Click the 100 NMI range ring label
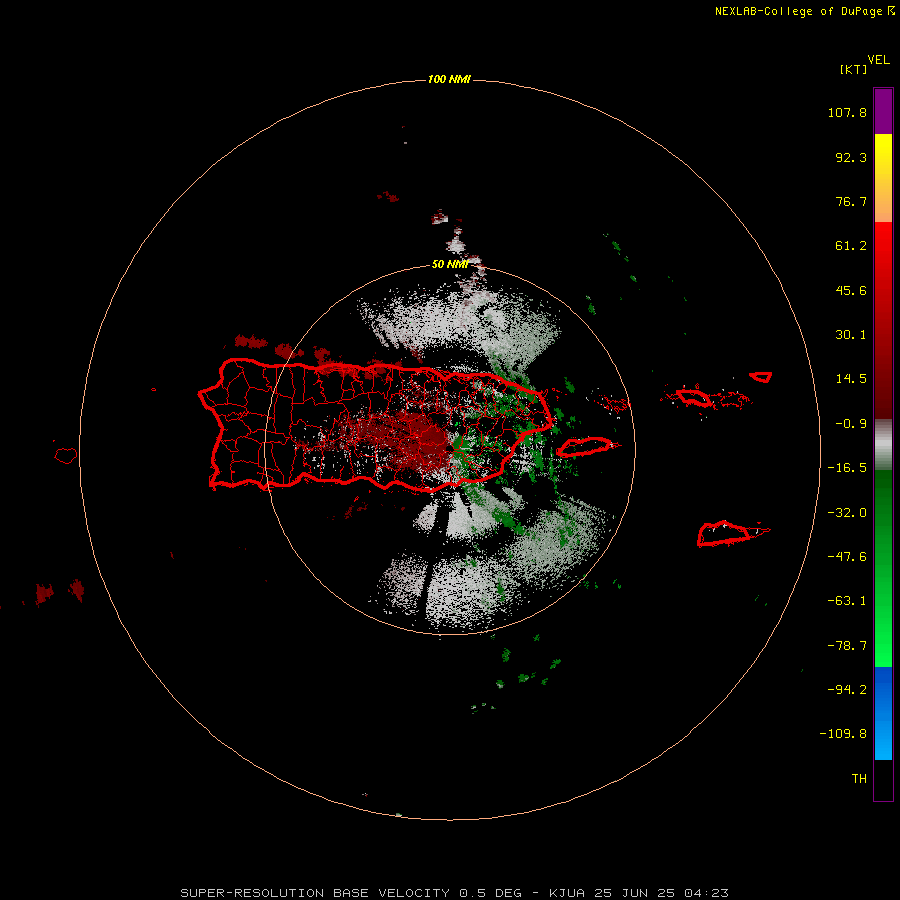Image resolution: width=900 pixels, height=900 pixels. coord(449,79)
